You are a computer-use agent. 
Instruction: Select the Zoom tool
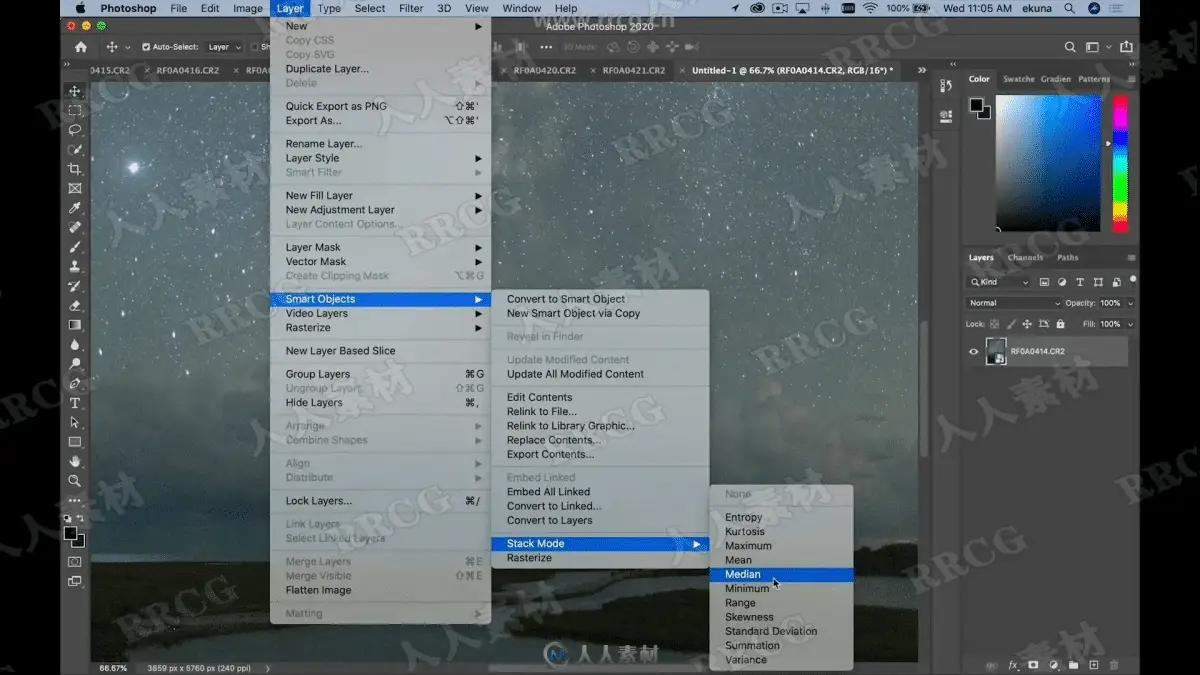75,481
